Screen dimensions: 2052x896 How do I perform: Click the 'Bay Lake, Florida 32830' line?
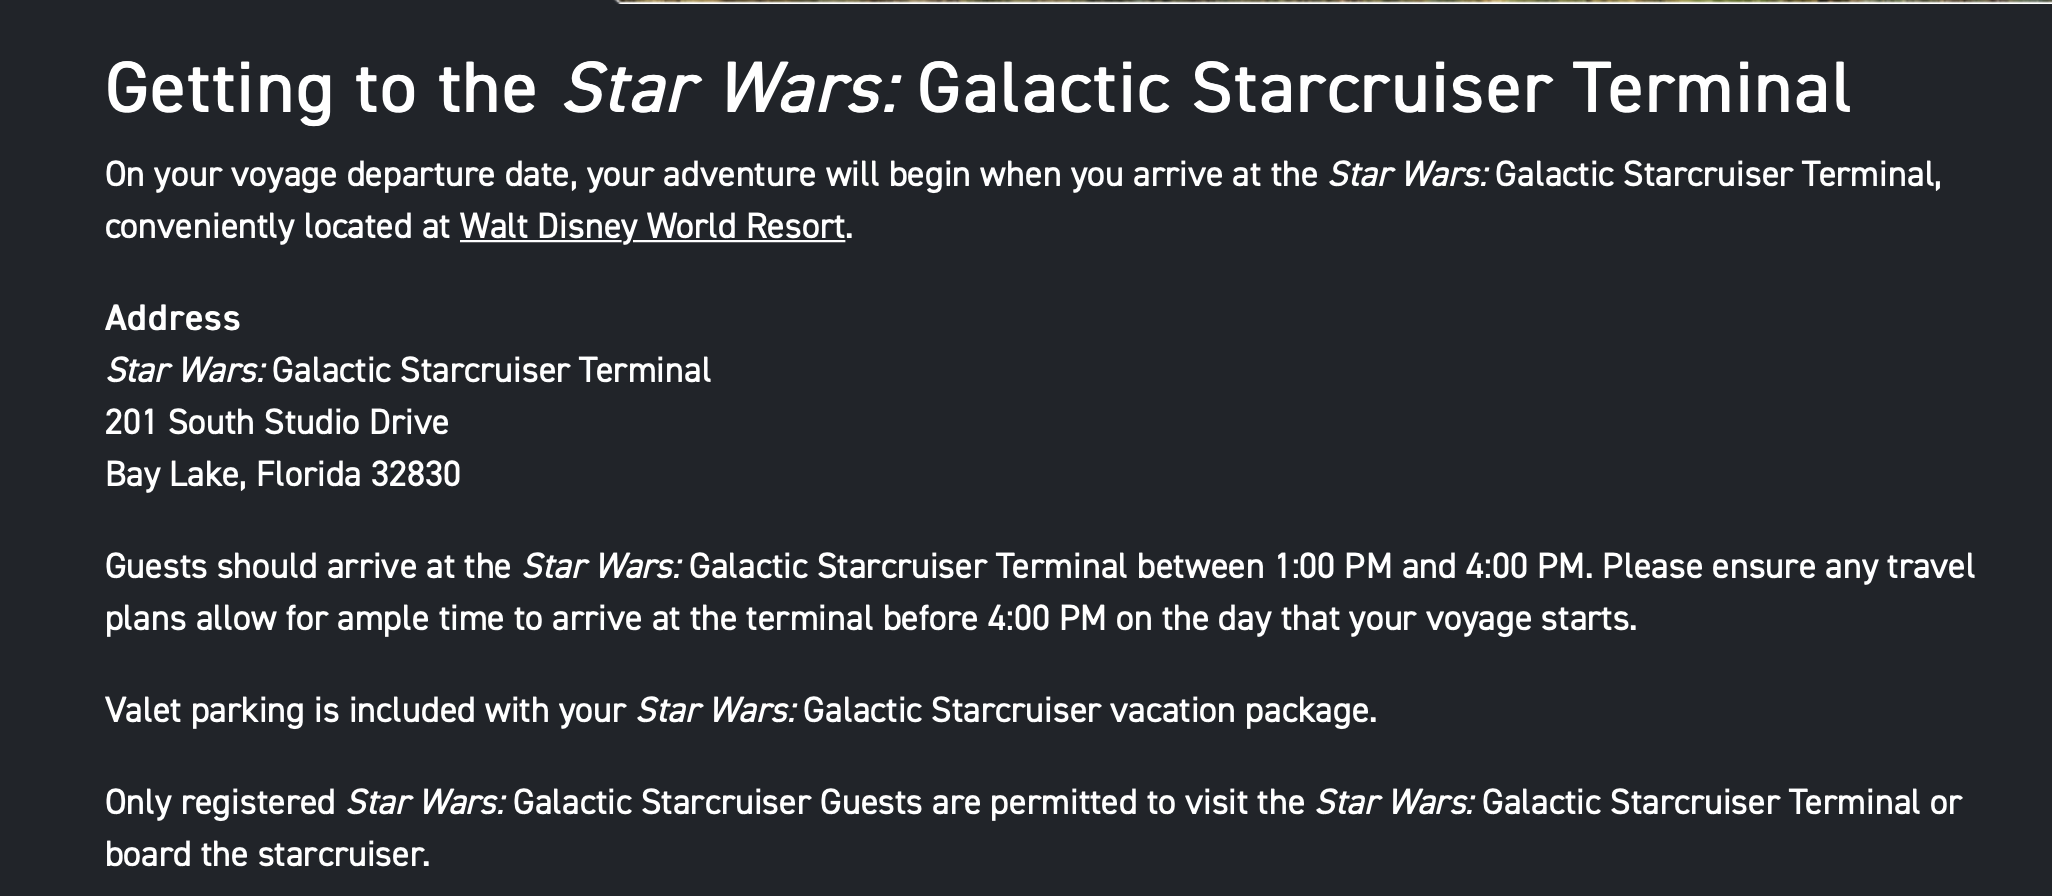tap(282, 474)
